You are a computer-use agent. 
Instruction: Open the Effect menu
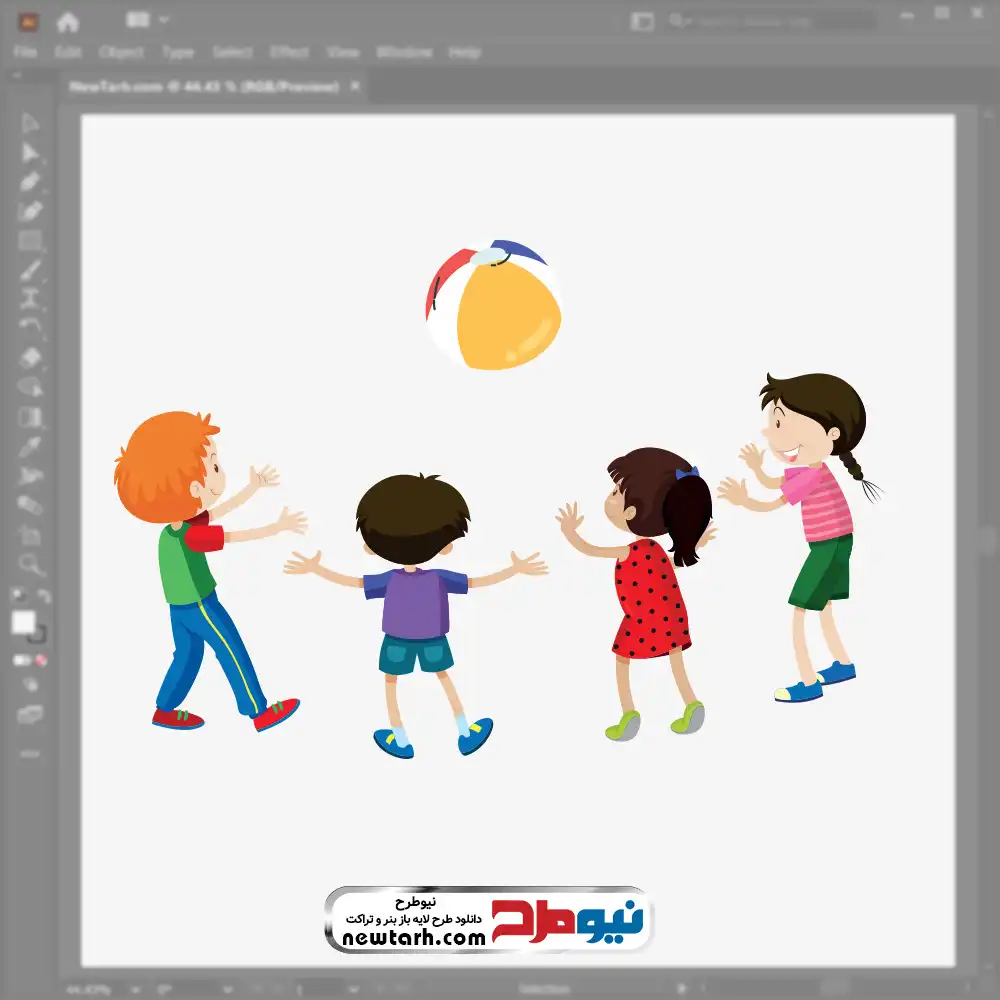click(x=289, y=52)
